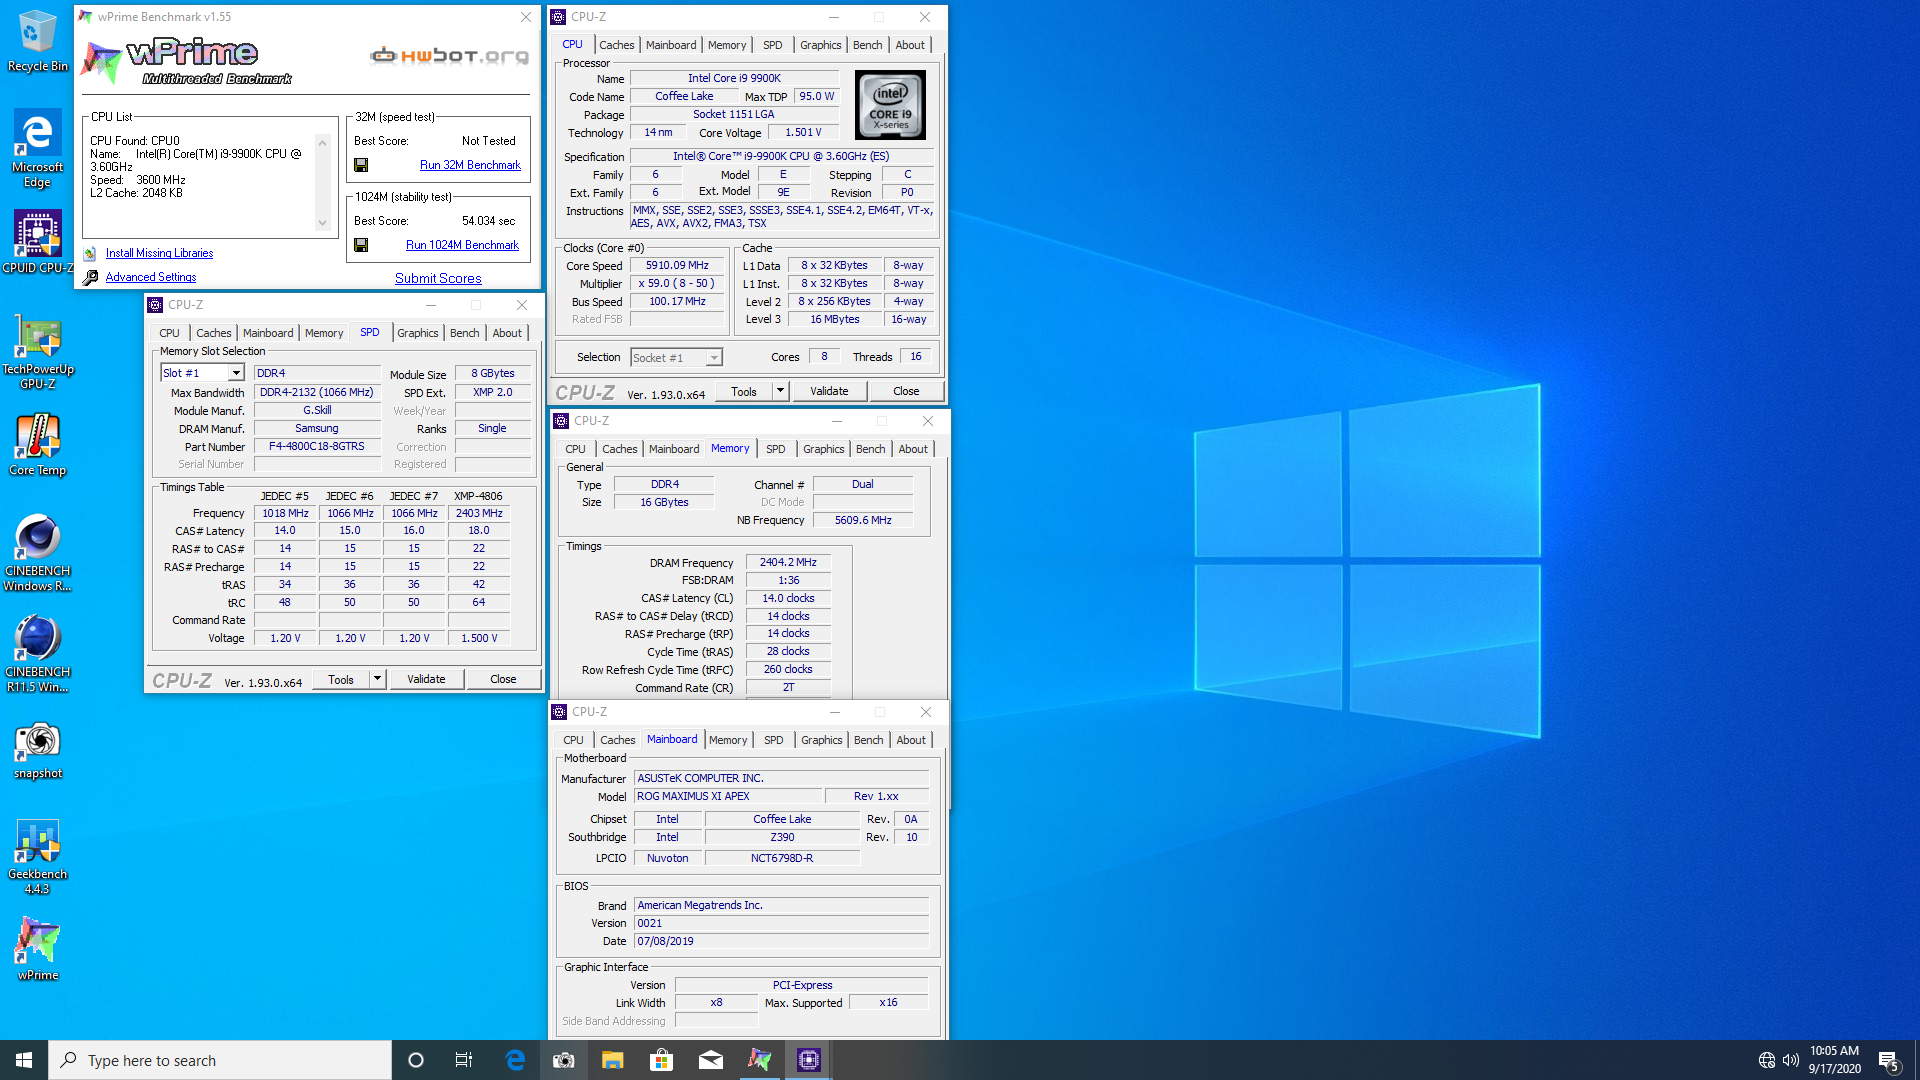Click Model field ROG MAXIMUS XI APEX

tap(728, 796)
